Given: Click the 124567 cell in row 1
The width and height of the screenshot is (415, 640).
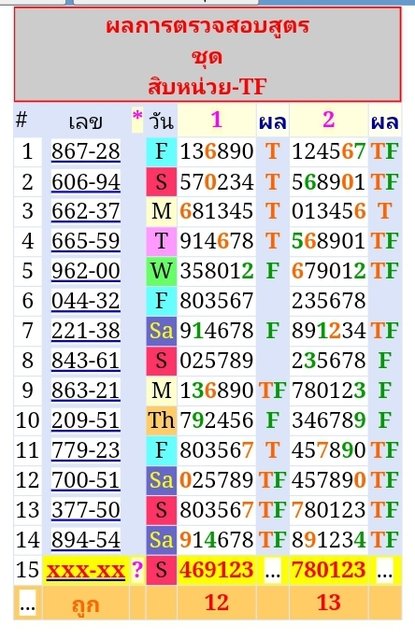Looking at the screenshot, I should 328,151.
